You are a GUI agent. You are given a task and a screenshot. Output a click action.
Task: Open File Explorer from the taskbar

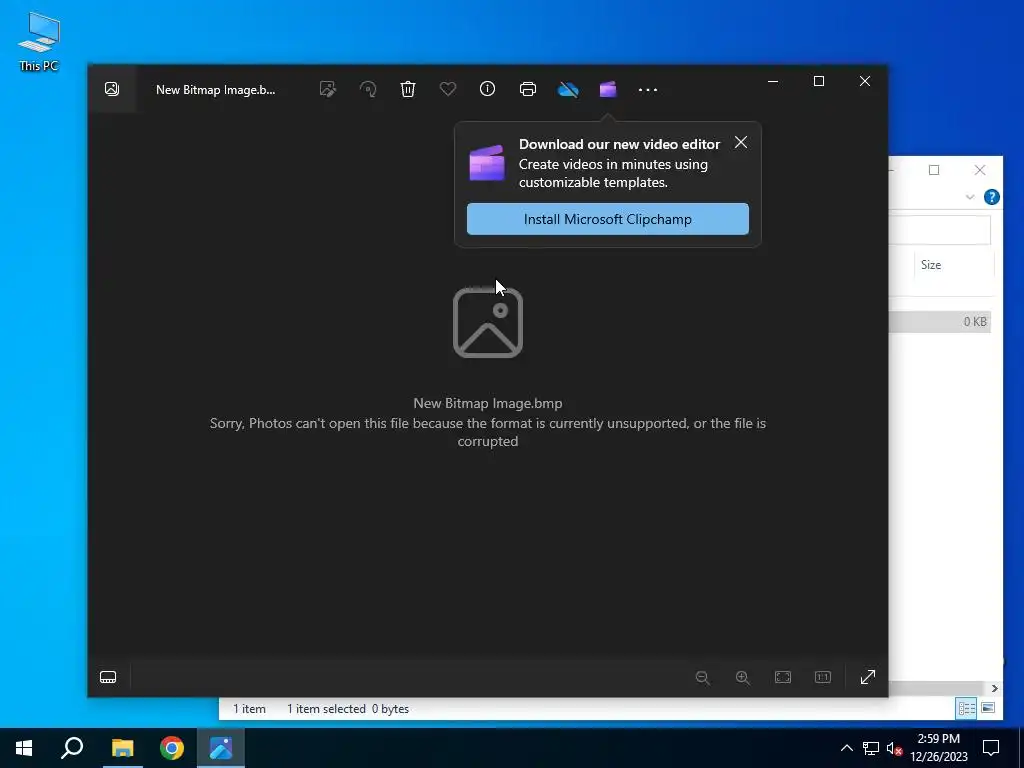point(122,748)
